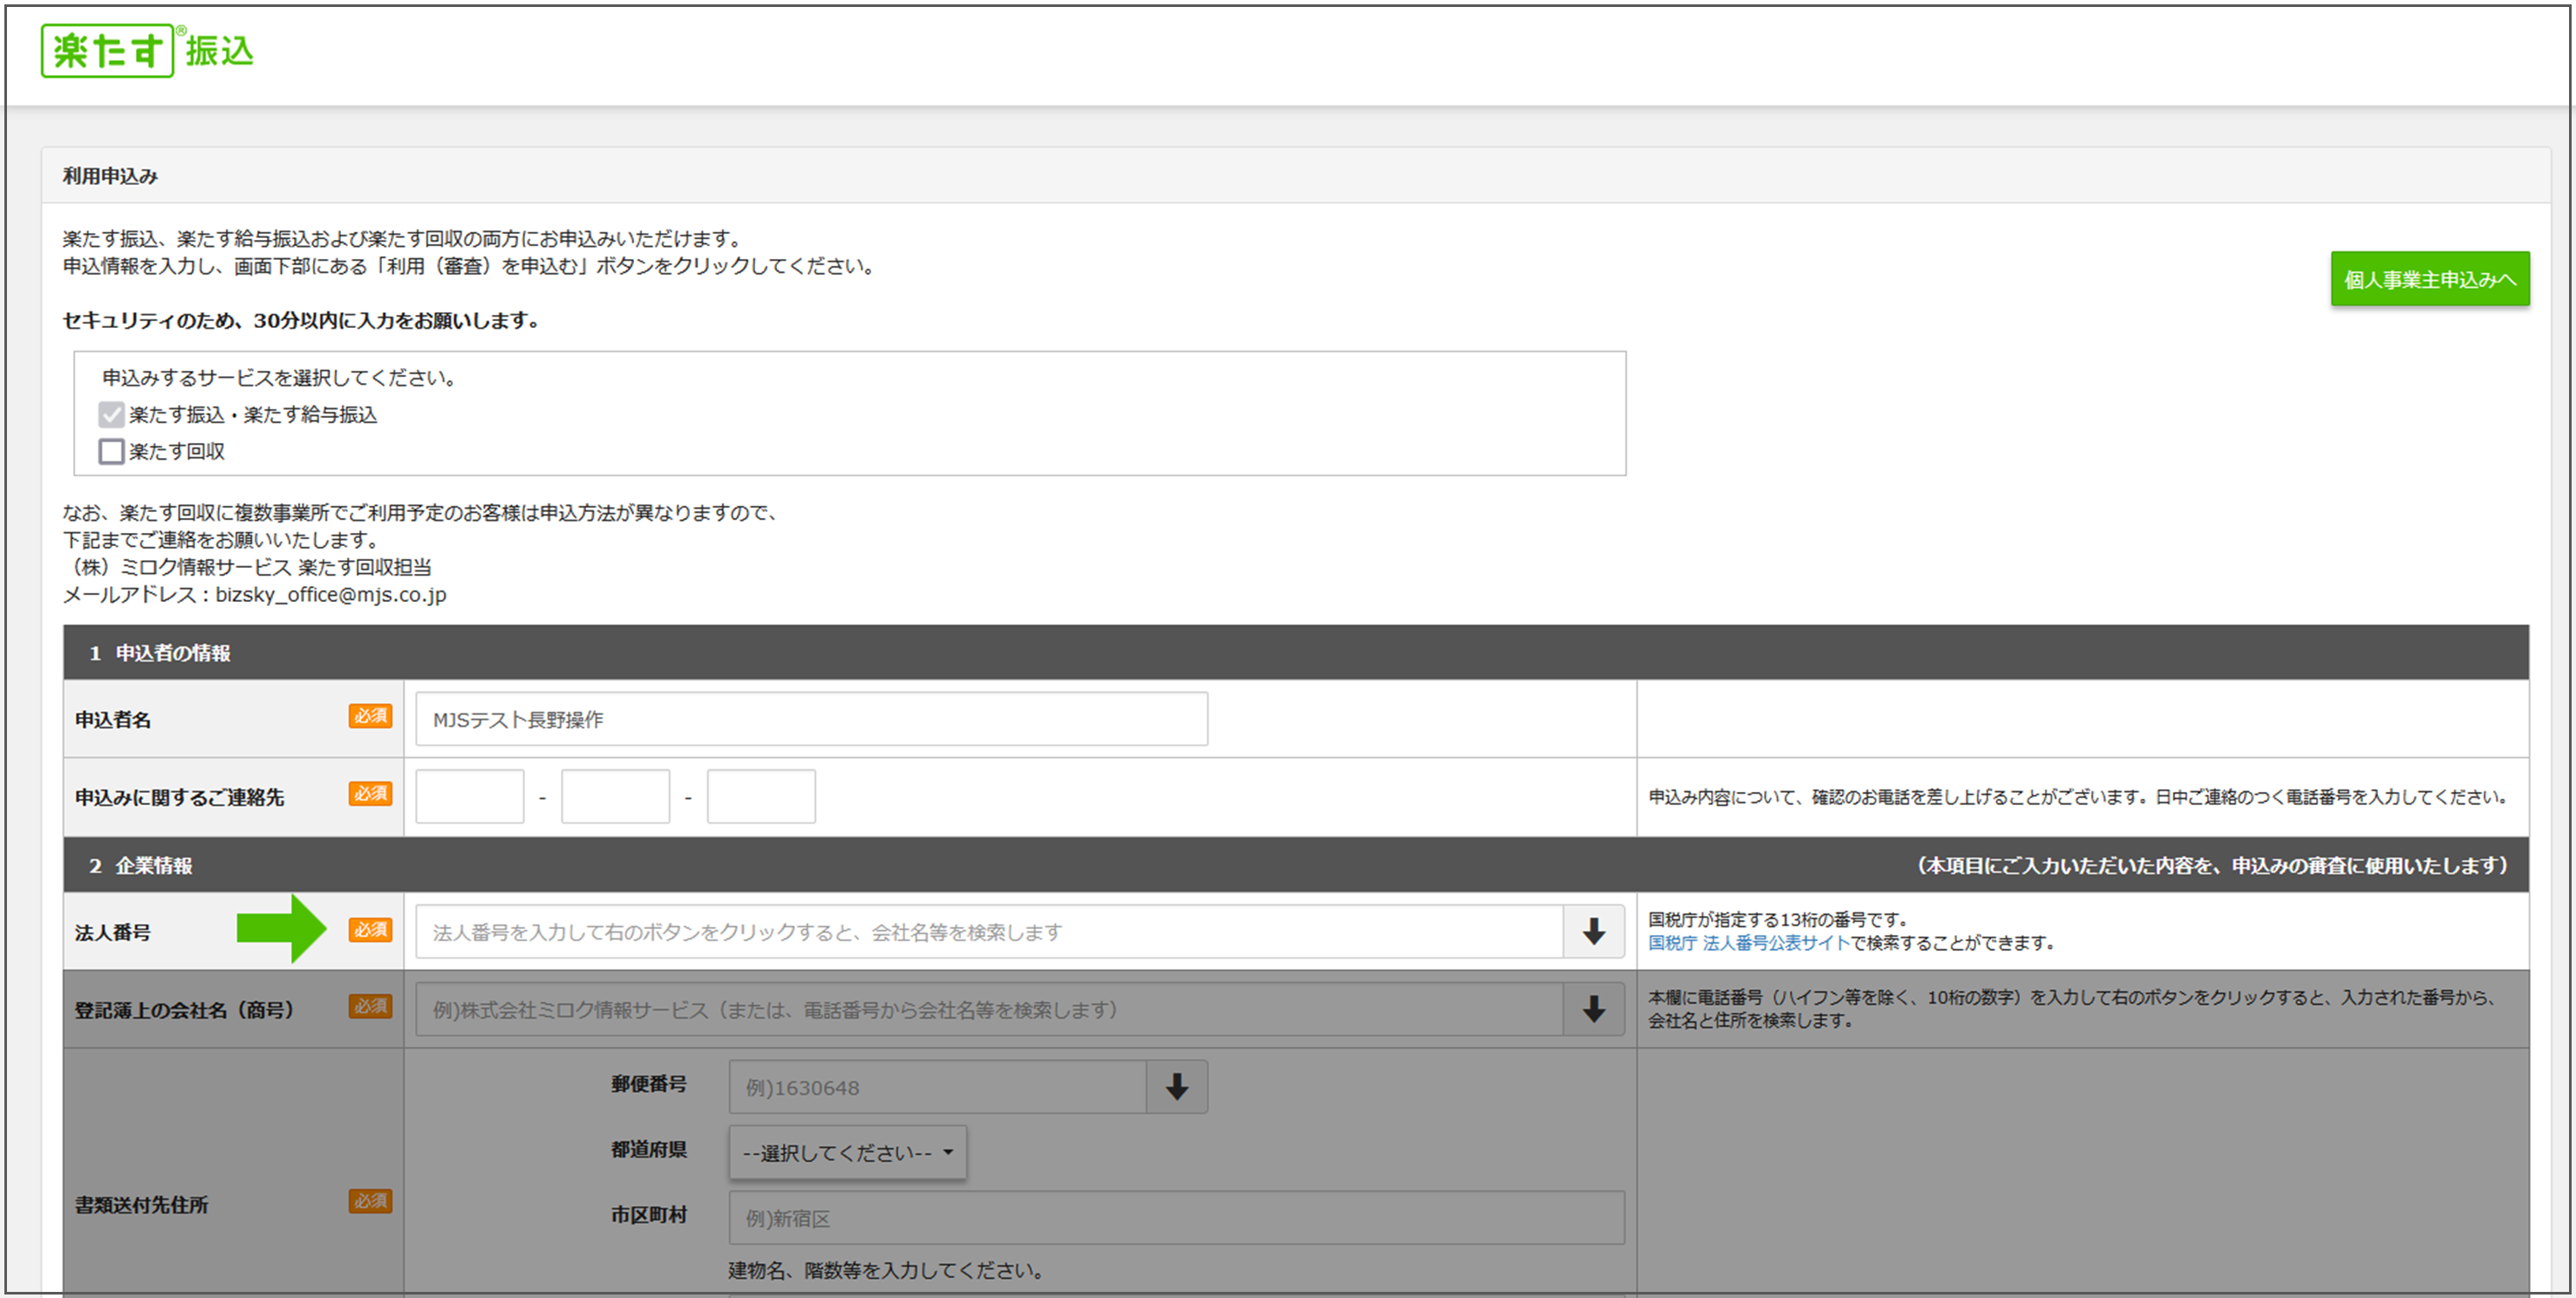This screenshot has width=2576, height=1298.
Task: Click the 建物名、階数等を入力してください text
Action: coord(887,1270)
